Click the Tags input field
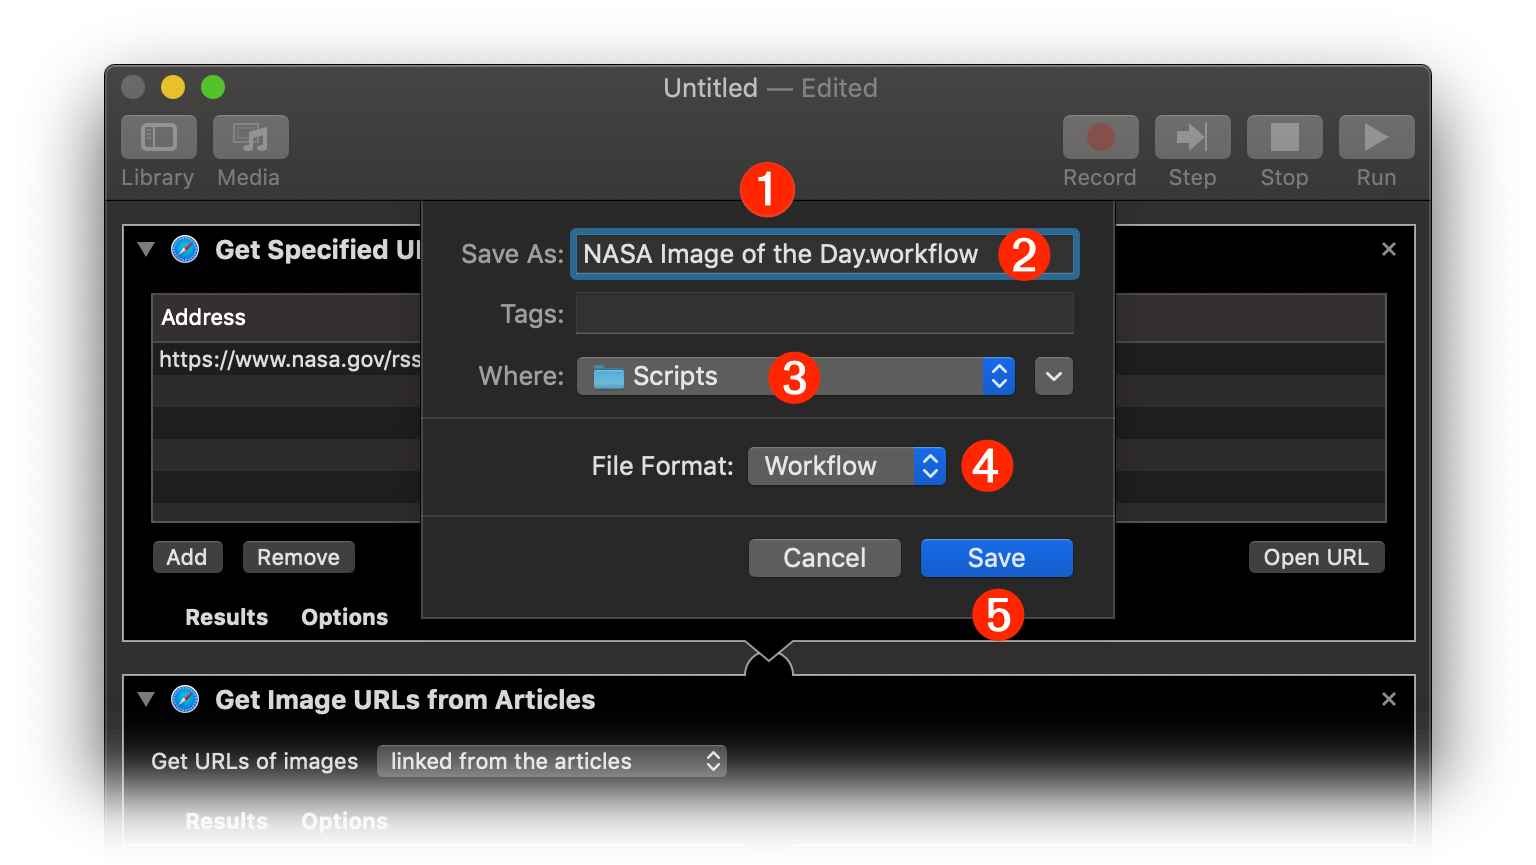This screenshot has width=1536, height=865. [824, 314]
